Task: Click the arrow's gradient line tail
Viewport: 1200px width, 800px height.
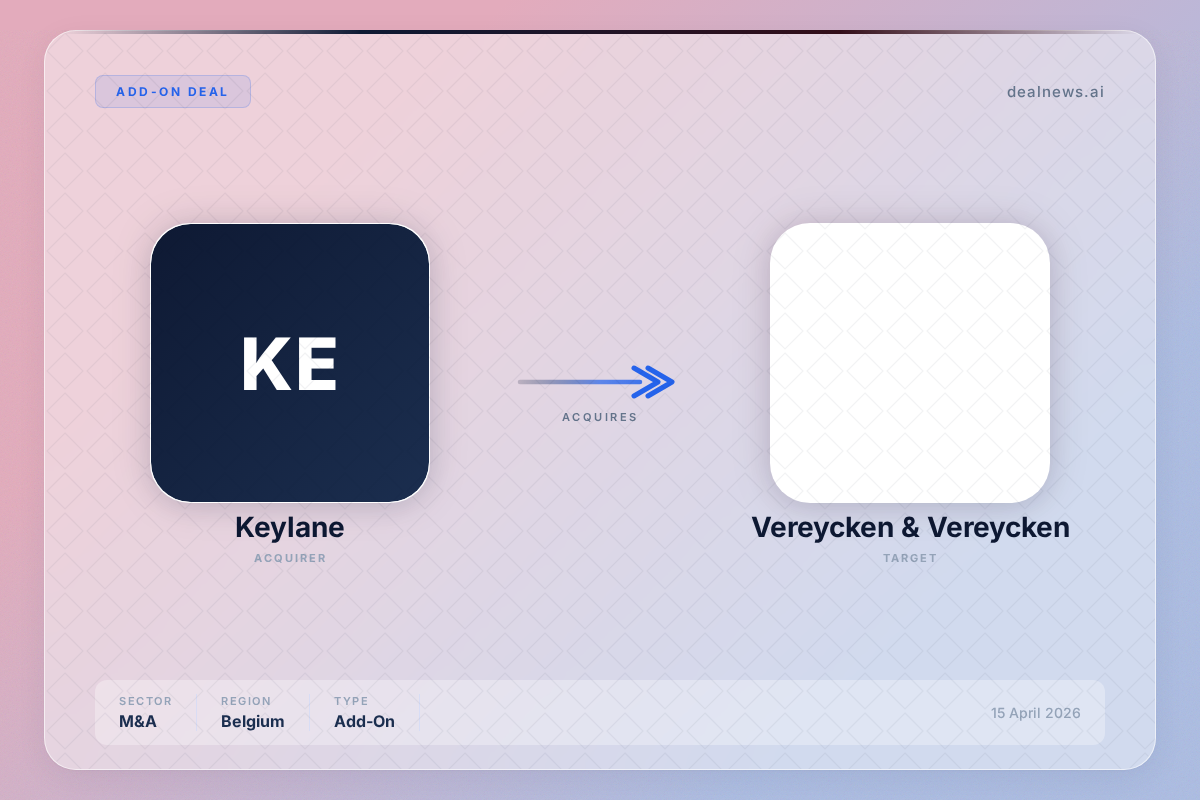Action: click(x=560, y=381)
